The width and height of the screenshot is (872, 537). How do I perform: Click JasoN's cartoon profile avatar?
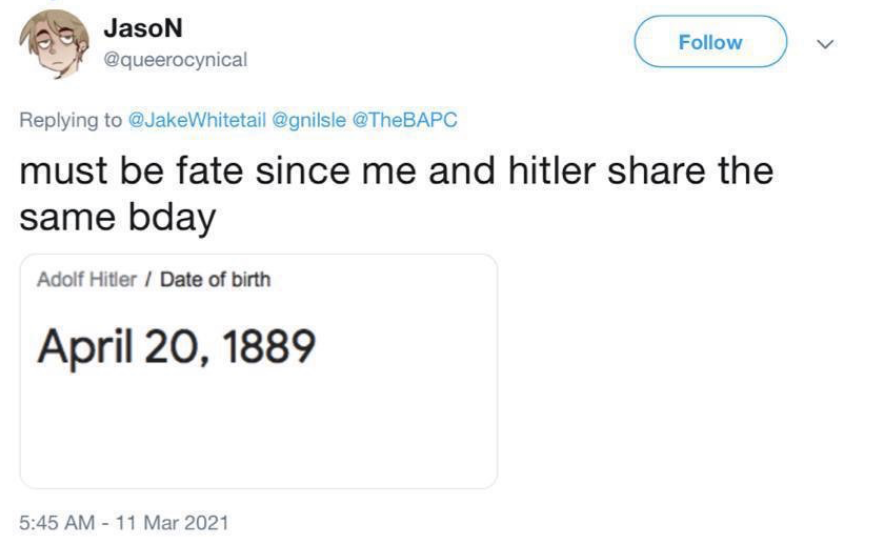50,44
